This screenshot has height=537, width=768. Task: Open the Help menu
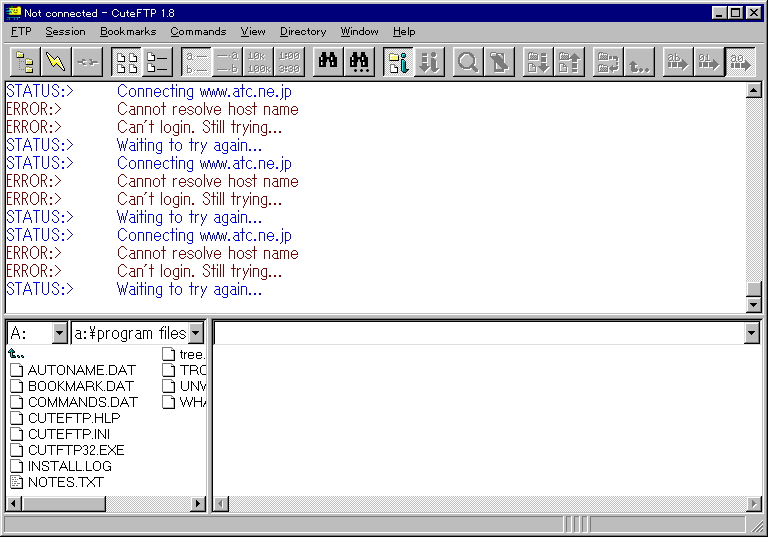[x=404, y=31]
